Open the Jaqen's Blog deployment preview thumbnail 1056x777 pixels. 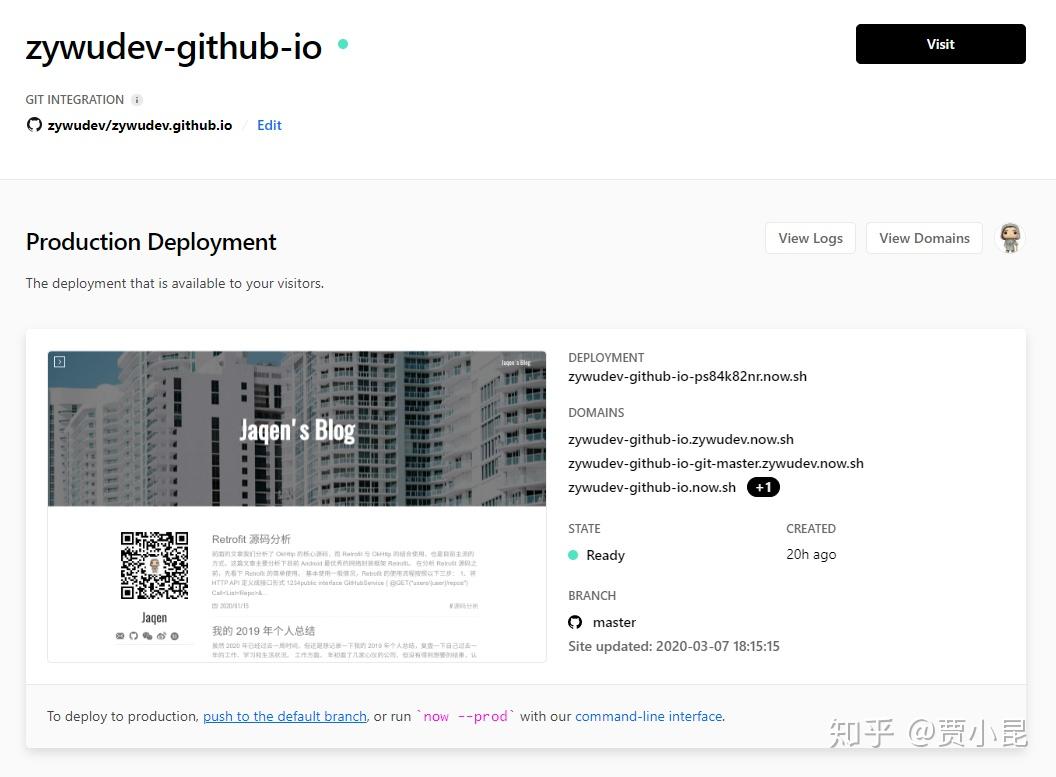(x=297, y=506)
